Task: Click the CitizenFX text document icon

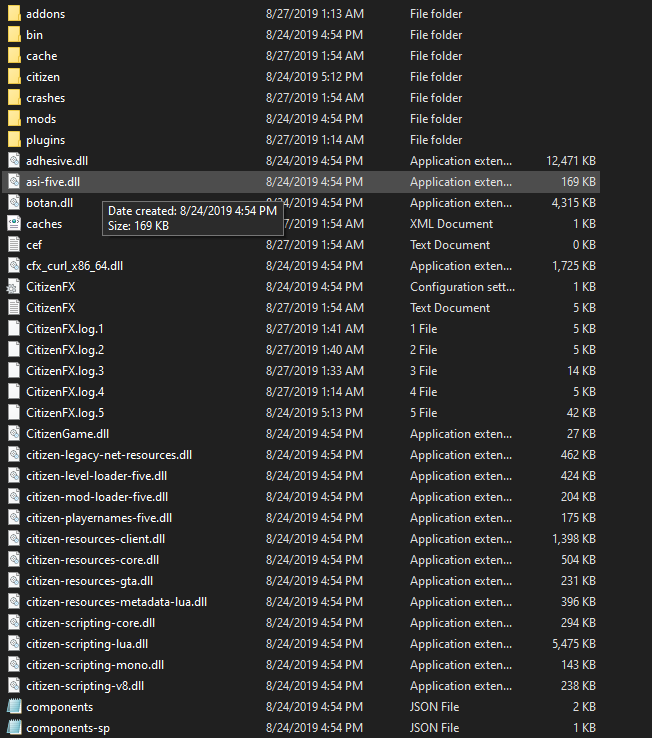Action: (x=14, y=308)
